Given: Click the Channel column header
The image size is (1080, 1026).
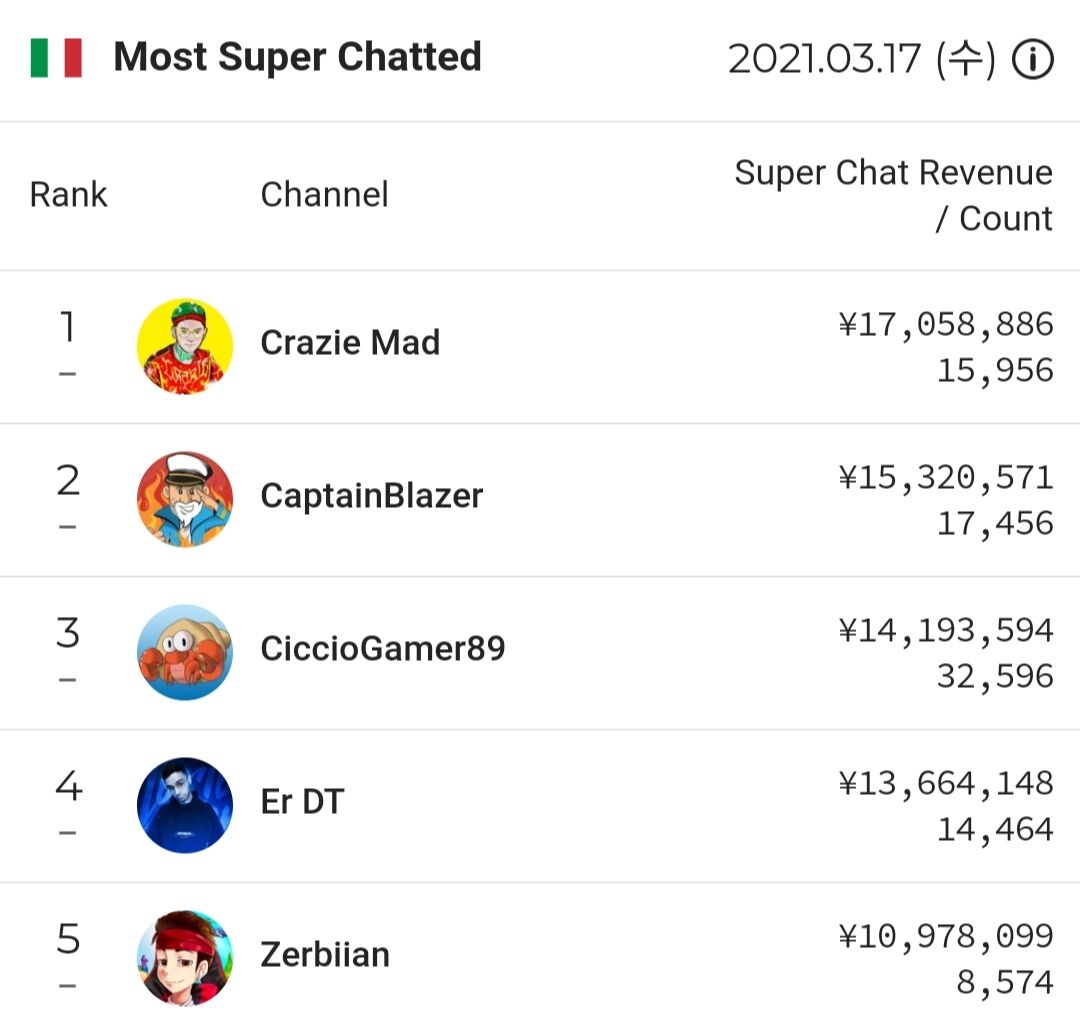Looking at the screenshot, I should pos(324,194).
